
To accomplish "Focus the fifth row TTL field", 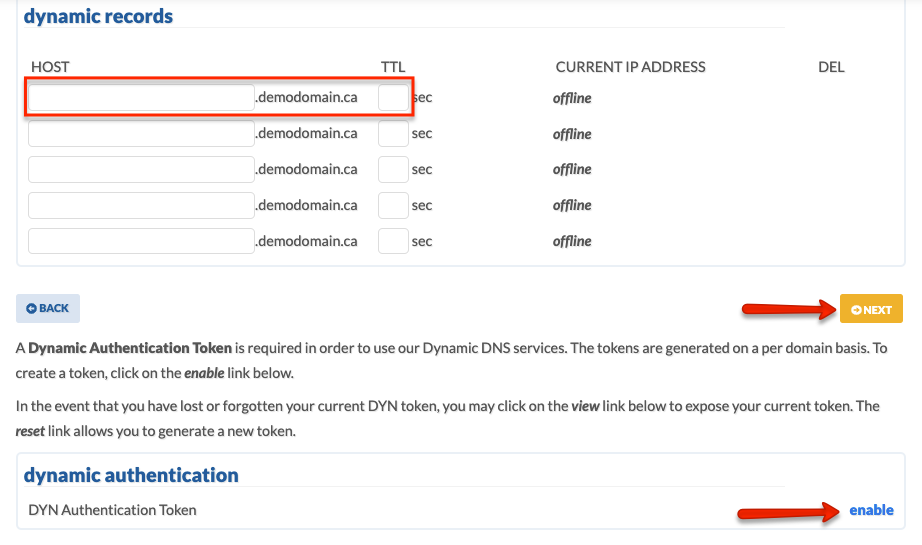I will click(x=393, y=241).
